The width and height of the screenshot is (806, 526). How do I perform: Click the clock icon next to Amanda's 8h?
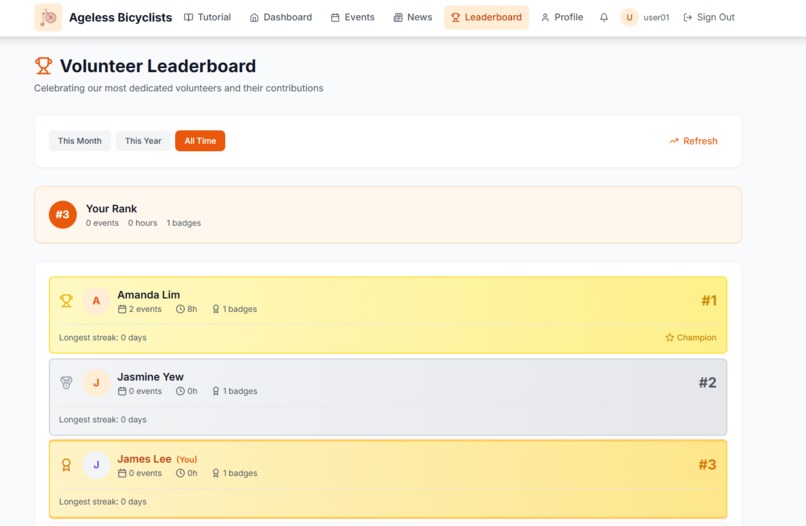pyautogui.click(x=180, y=309)
